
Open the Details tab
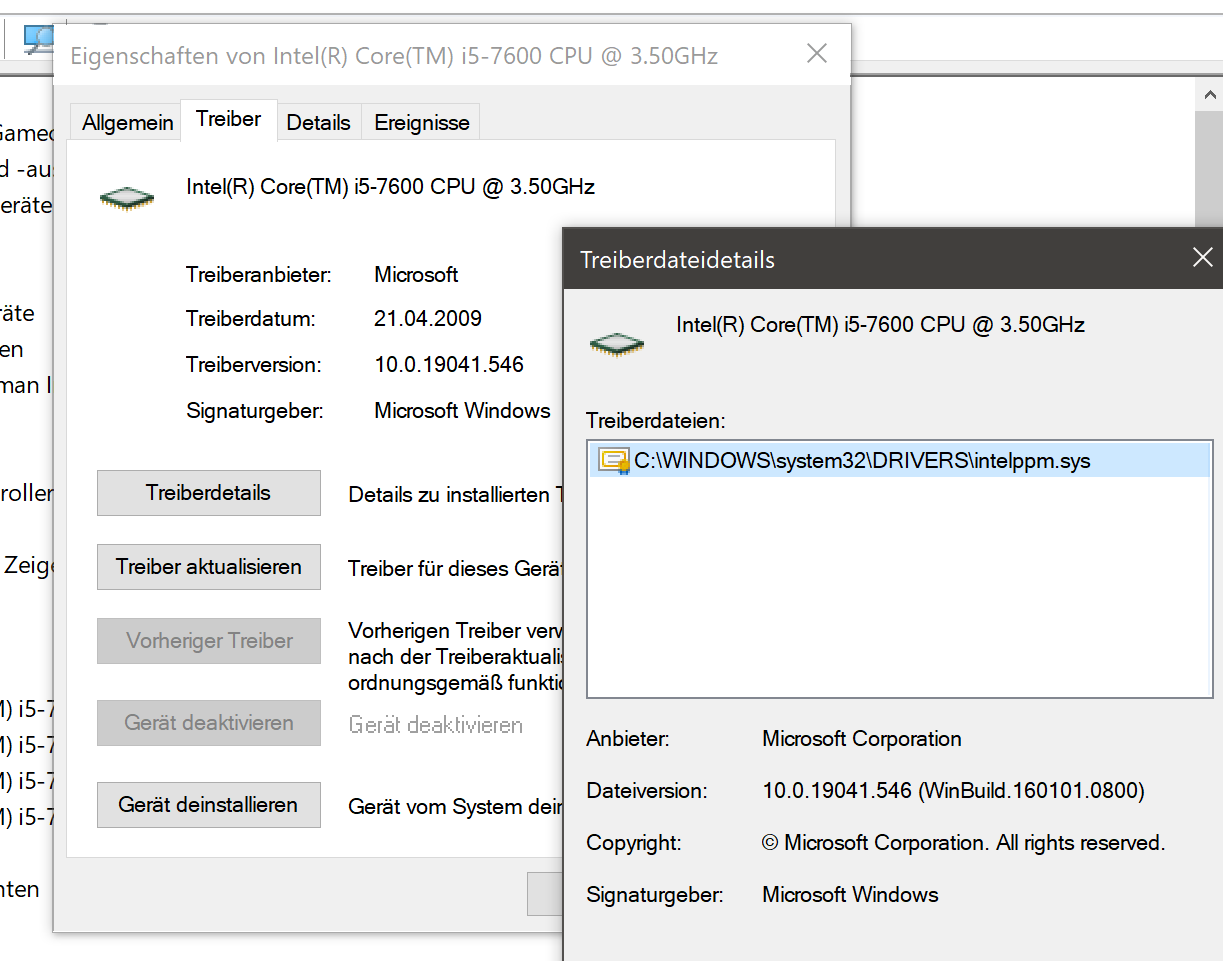[x=319, y=122]
